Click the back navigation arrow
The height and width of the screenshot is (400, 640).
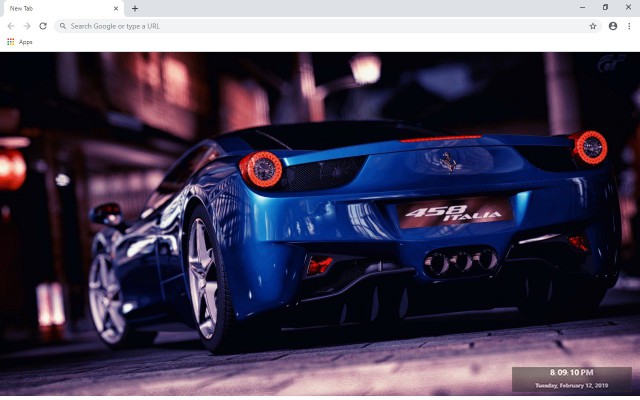pos(11,26)
